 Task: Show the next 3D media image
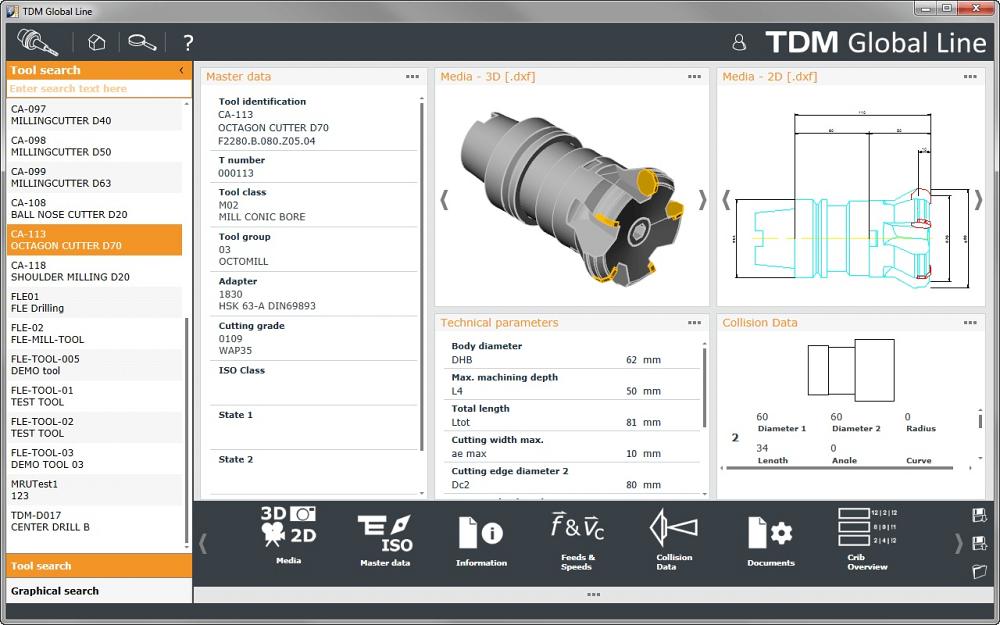coord(702,200)
